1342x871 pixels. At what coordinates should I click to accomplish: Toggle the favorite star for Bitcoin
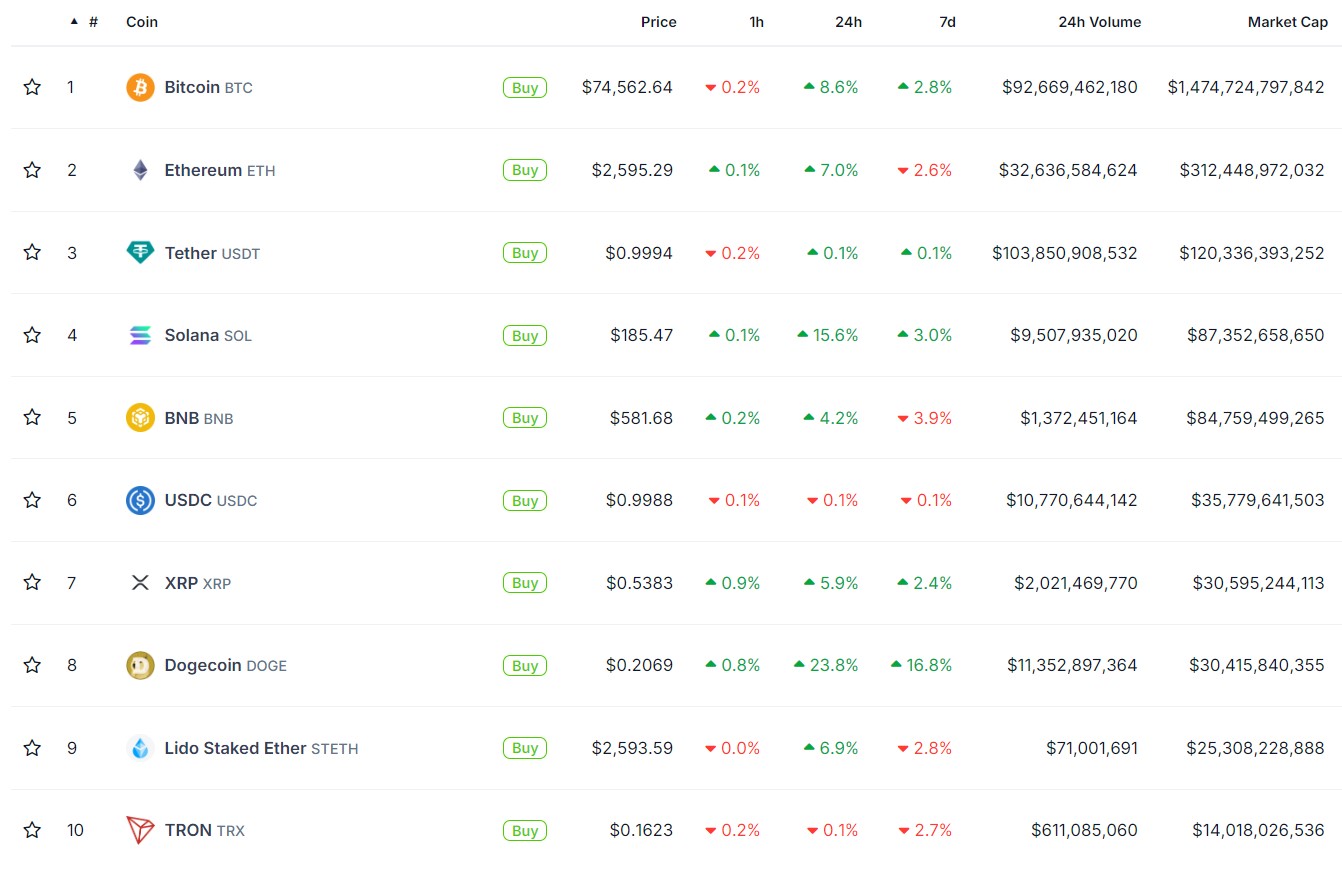point(32,87)
